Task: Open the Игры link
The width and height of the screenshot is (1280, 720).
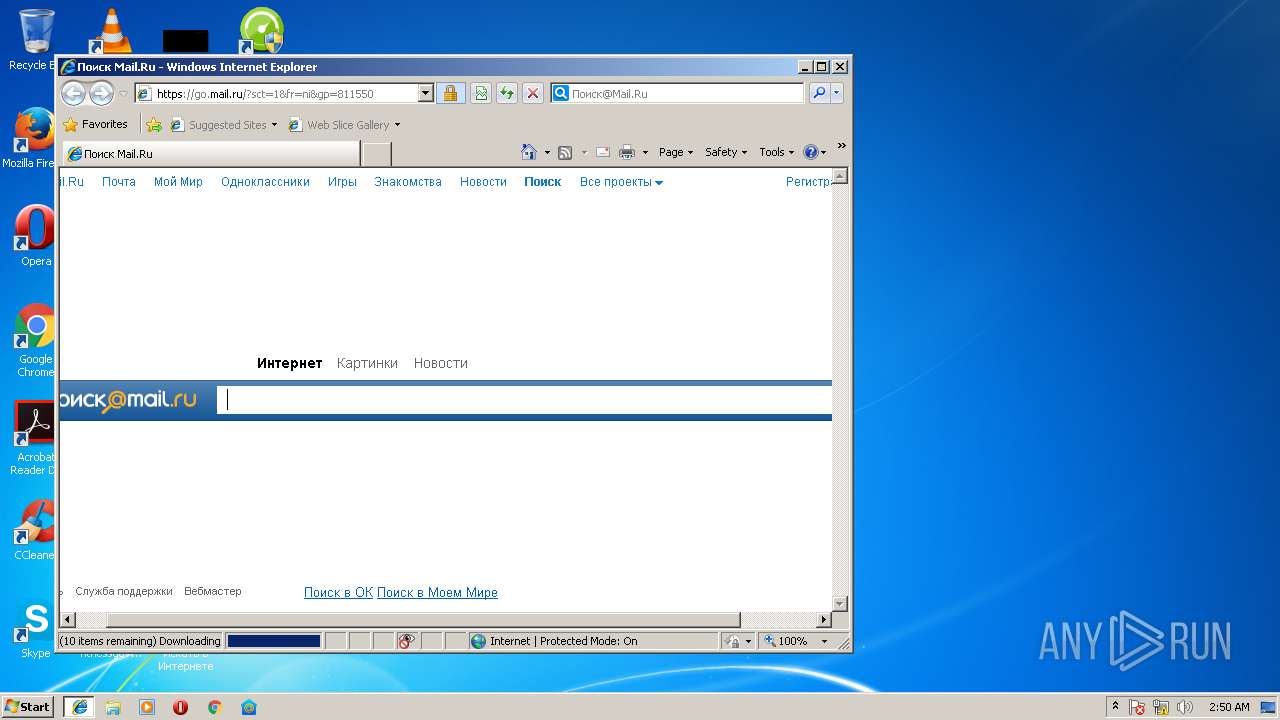Action: tap(342, 182)
